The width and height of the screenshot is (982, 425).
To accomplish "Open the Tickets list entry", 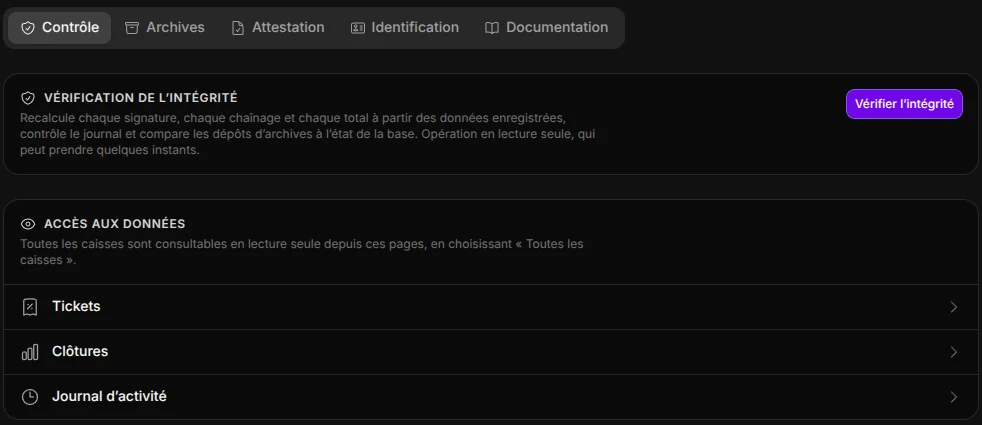I will coord(491,307).
